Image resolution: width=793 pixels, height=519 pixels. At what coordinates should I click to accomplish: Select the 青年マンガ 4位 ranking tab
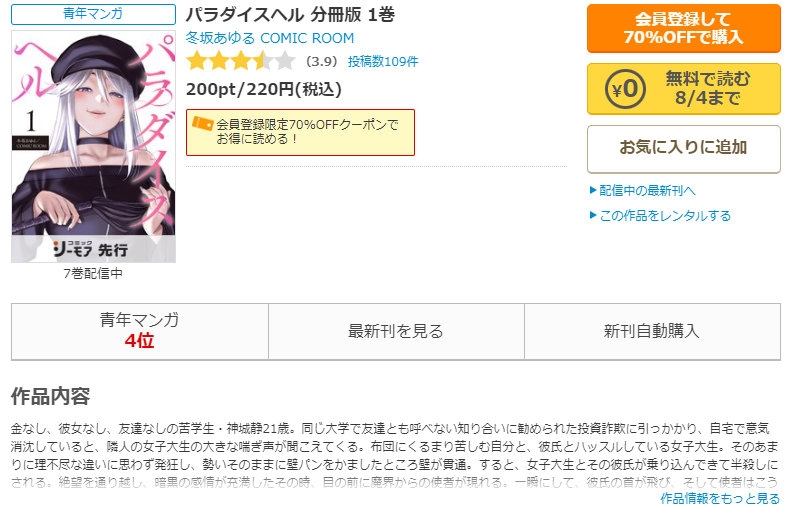click(x=140, y=331)
